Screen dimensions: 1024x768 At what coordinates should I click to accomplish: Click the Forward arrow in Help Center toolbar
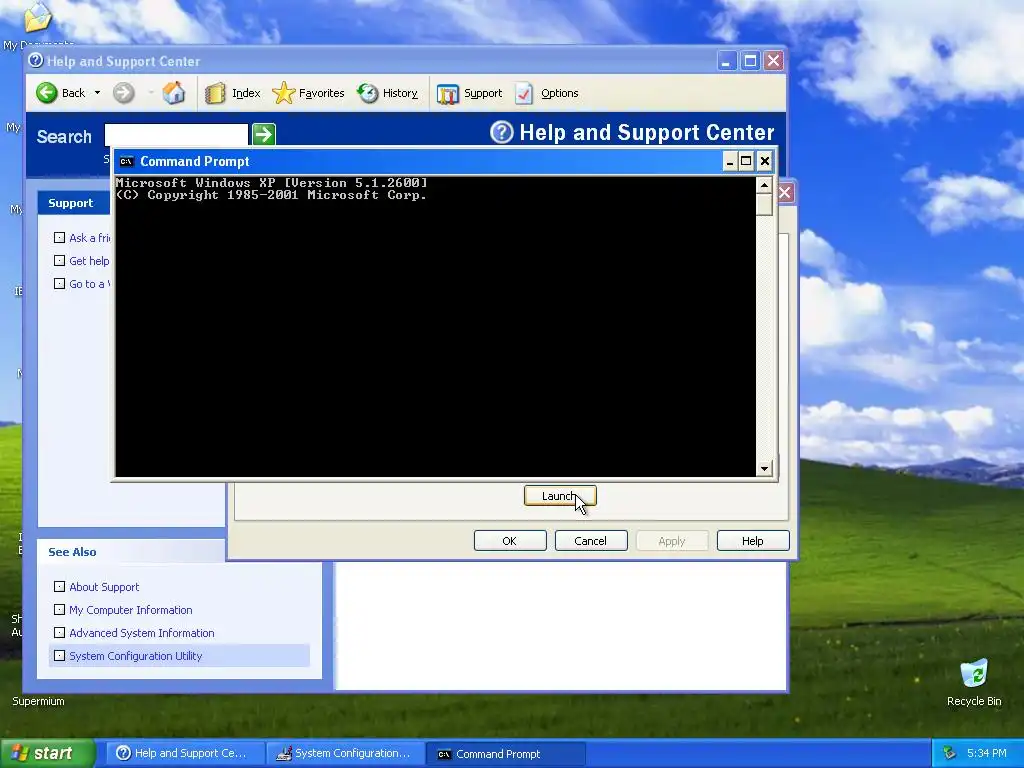pyautogui.click(x=123, y=93)
